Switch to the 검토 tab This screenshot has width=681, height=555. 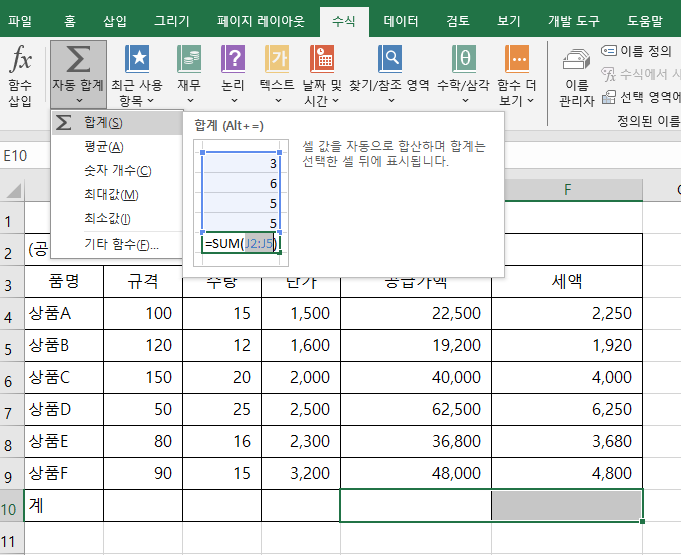coord(458,21)
